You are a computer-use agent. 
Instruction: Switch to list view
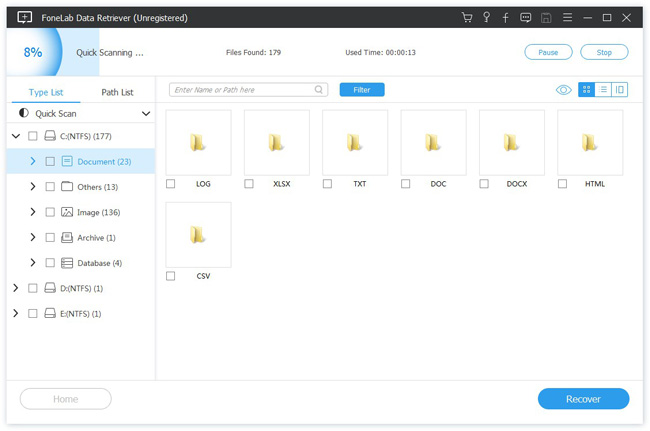(603, 90)
